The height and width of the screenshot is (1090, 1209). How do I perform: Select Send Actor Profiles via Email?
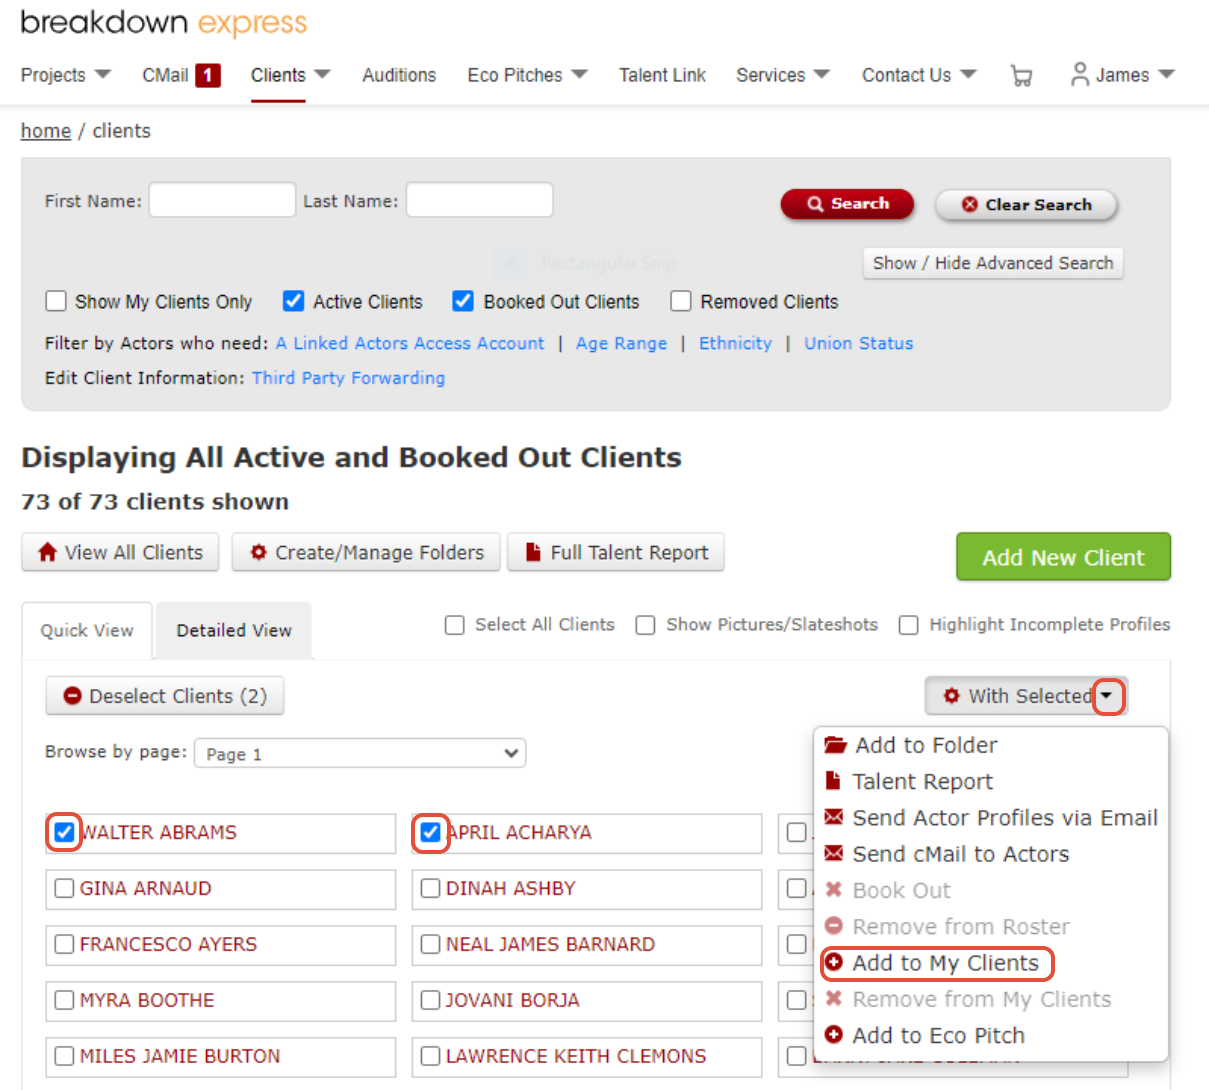pos(991,817)
